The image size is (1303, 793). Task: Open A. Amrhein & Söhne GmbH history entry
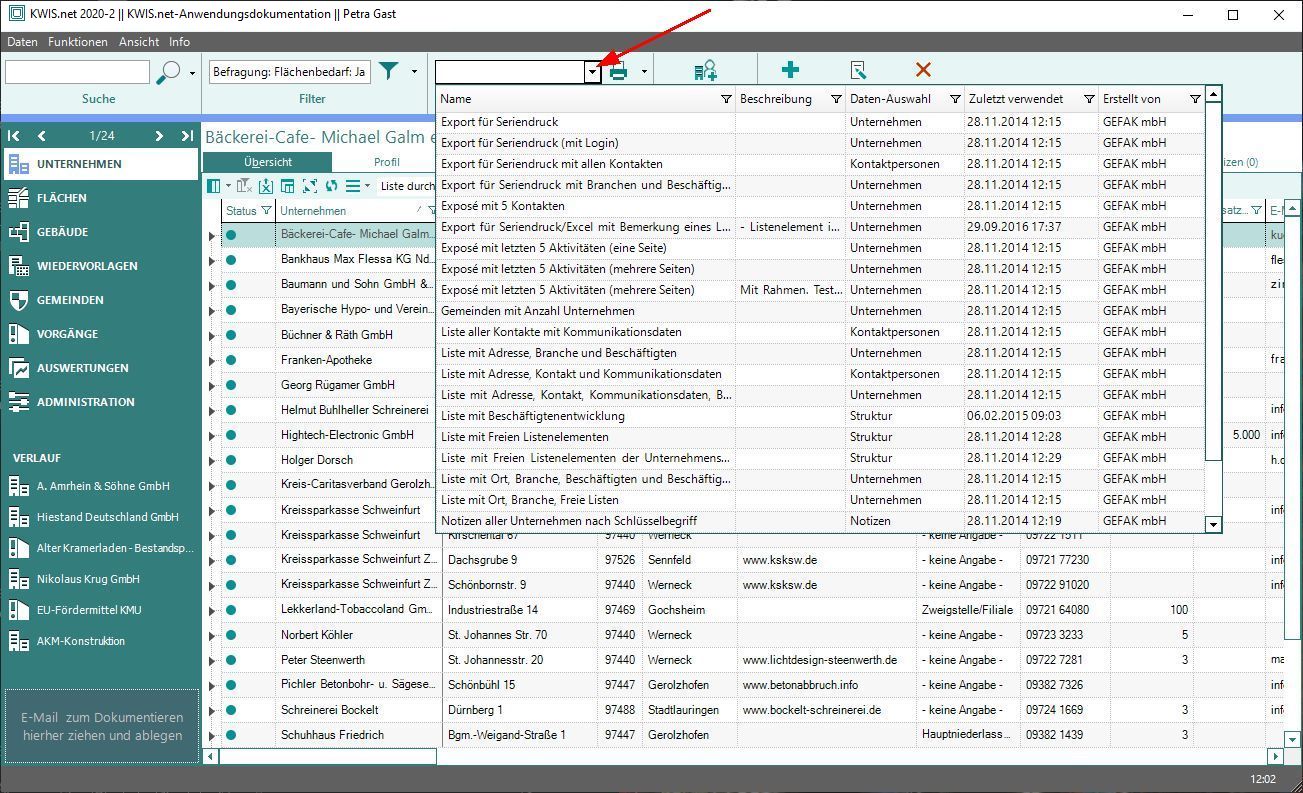click(100, 486)
